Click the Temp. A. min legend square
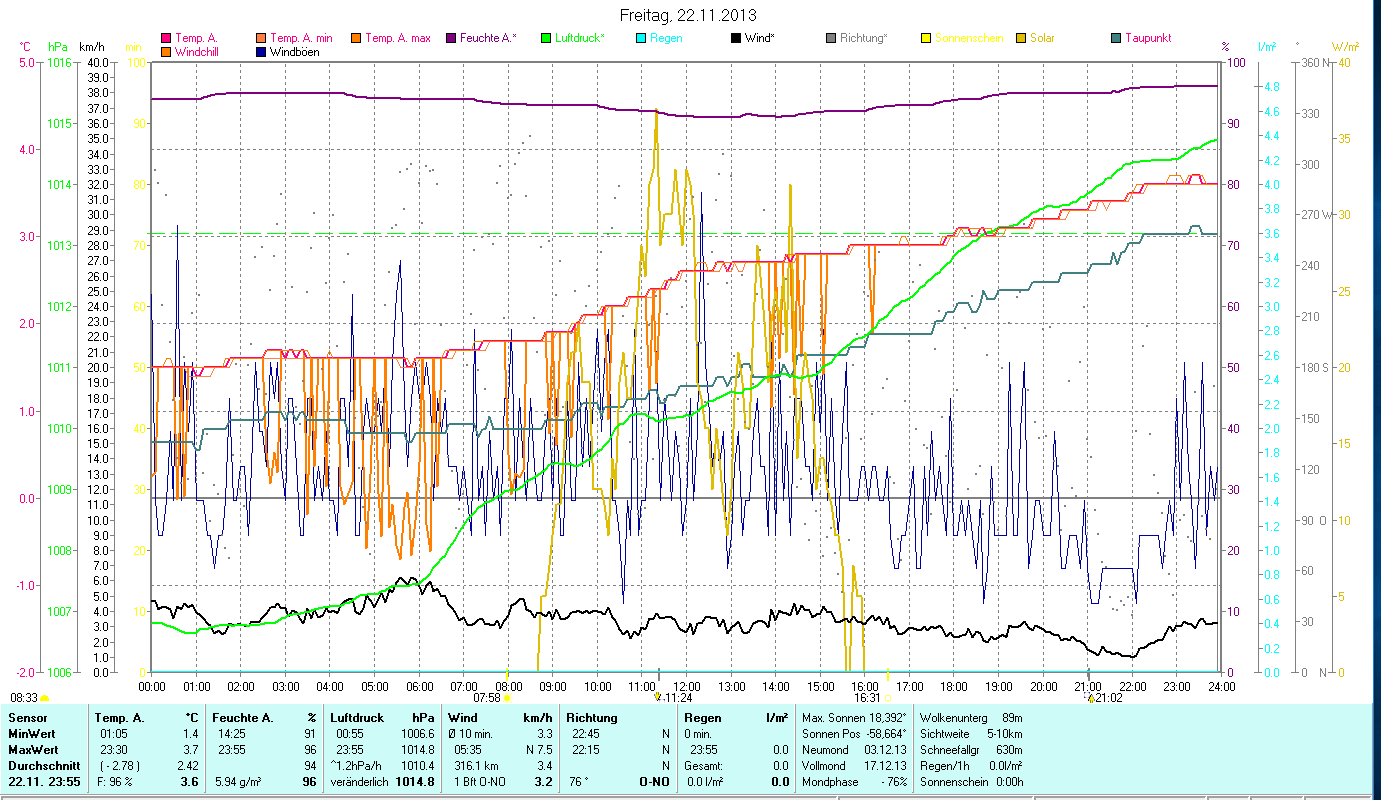This screenshot has width=1381, height=800. [x=262, y=38]
